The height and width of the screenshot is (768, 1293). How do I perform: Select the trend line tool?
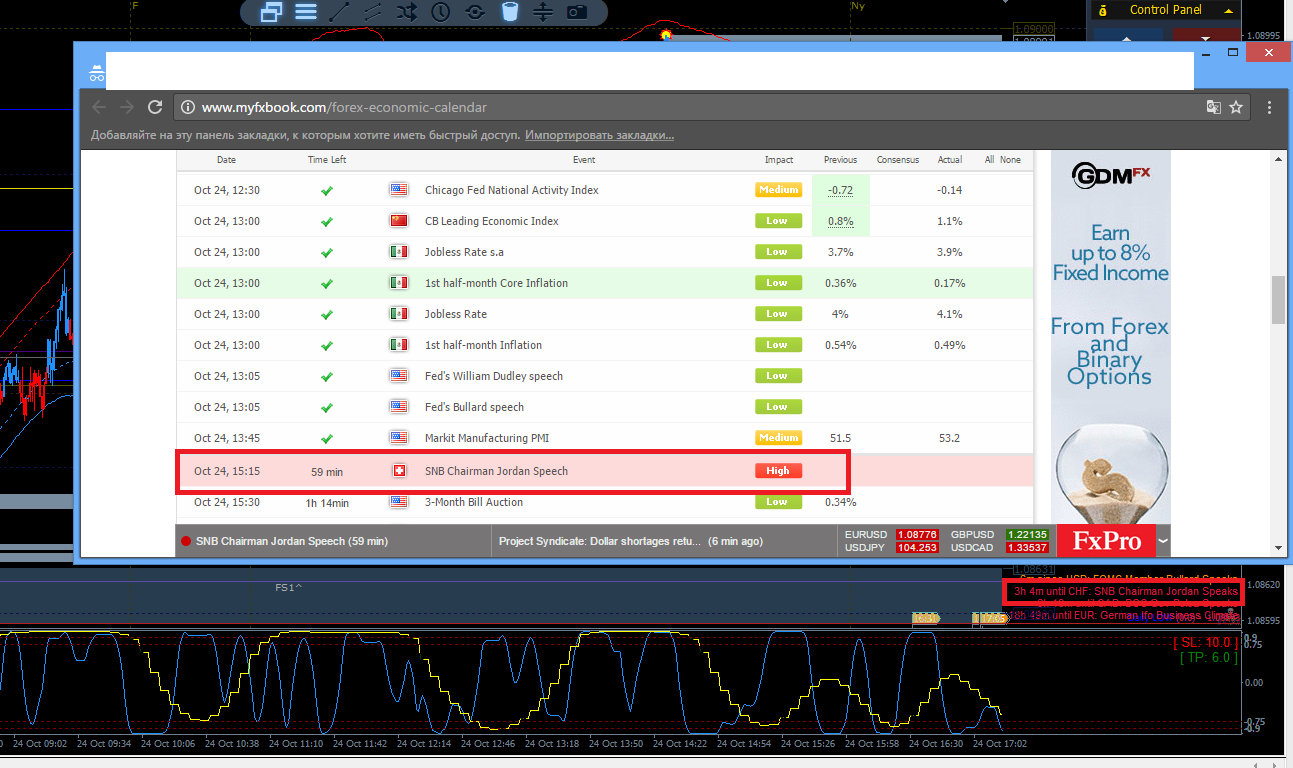339,12
